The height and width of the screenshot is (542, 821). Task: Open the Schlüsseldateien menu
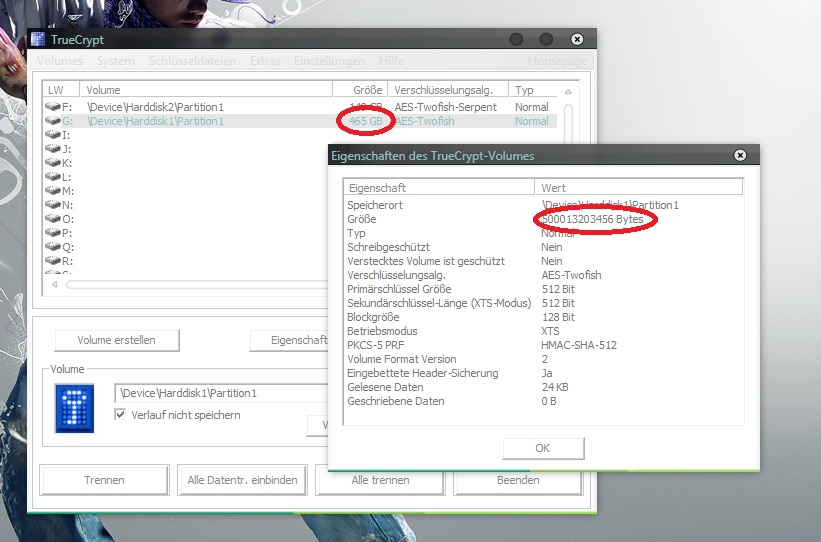click(x=192, y=61)
